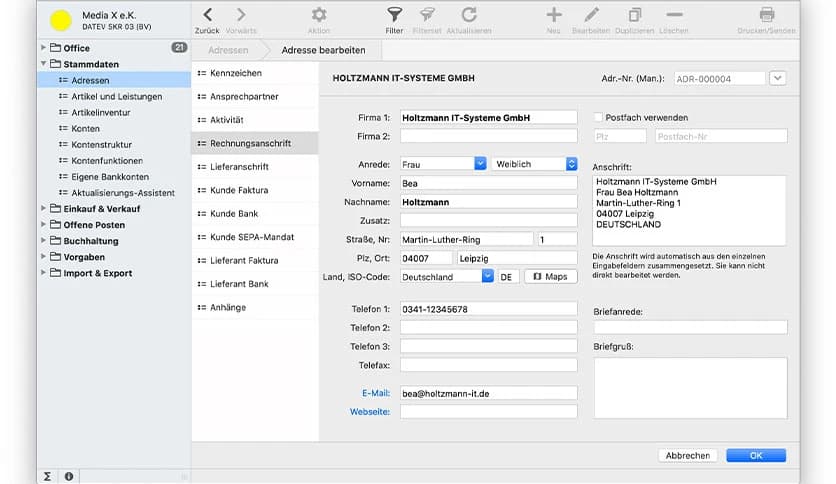This screenshot has width=836, height=484.
Task: Select Adressen in the sidebar
Action: pyautogui.click(x=114, y=80)
